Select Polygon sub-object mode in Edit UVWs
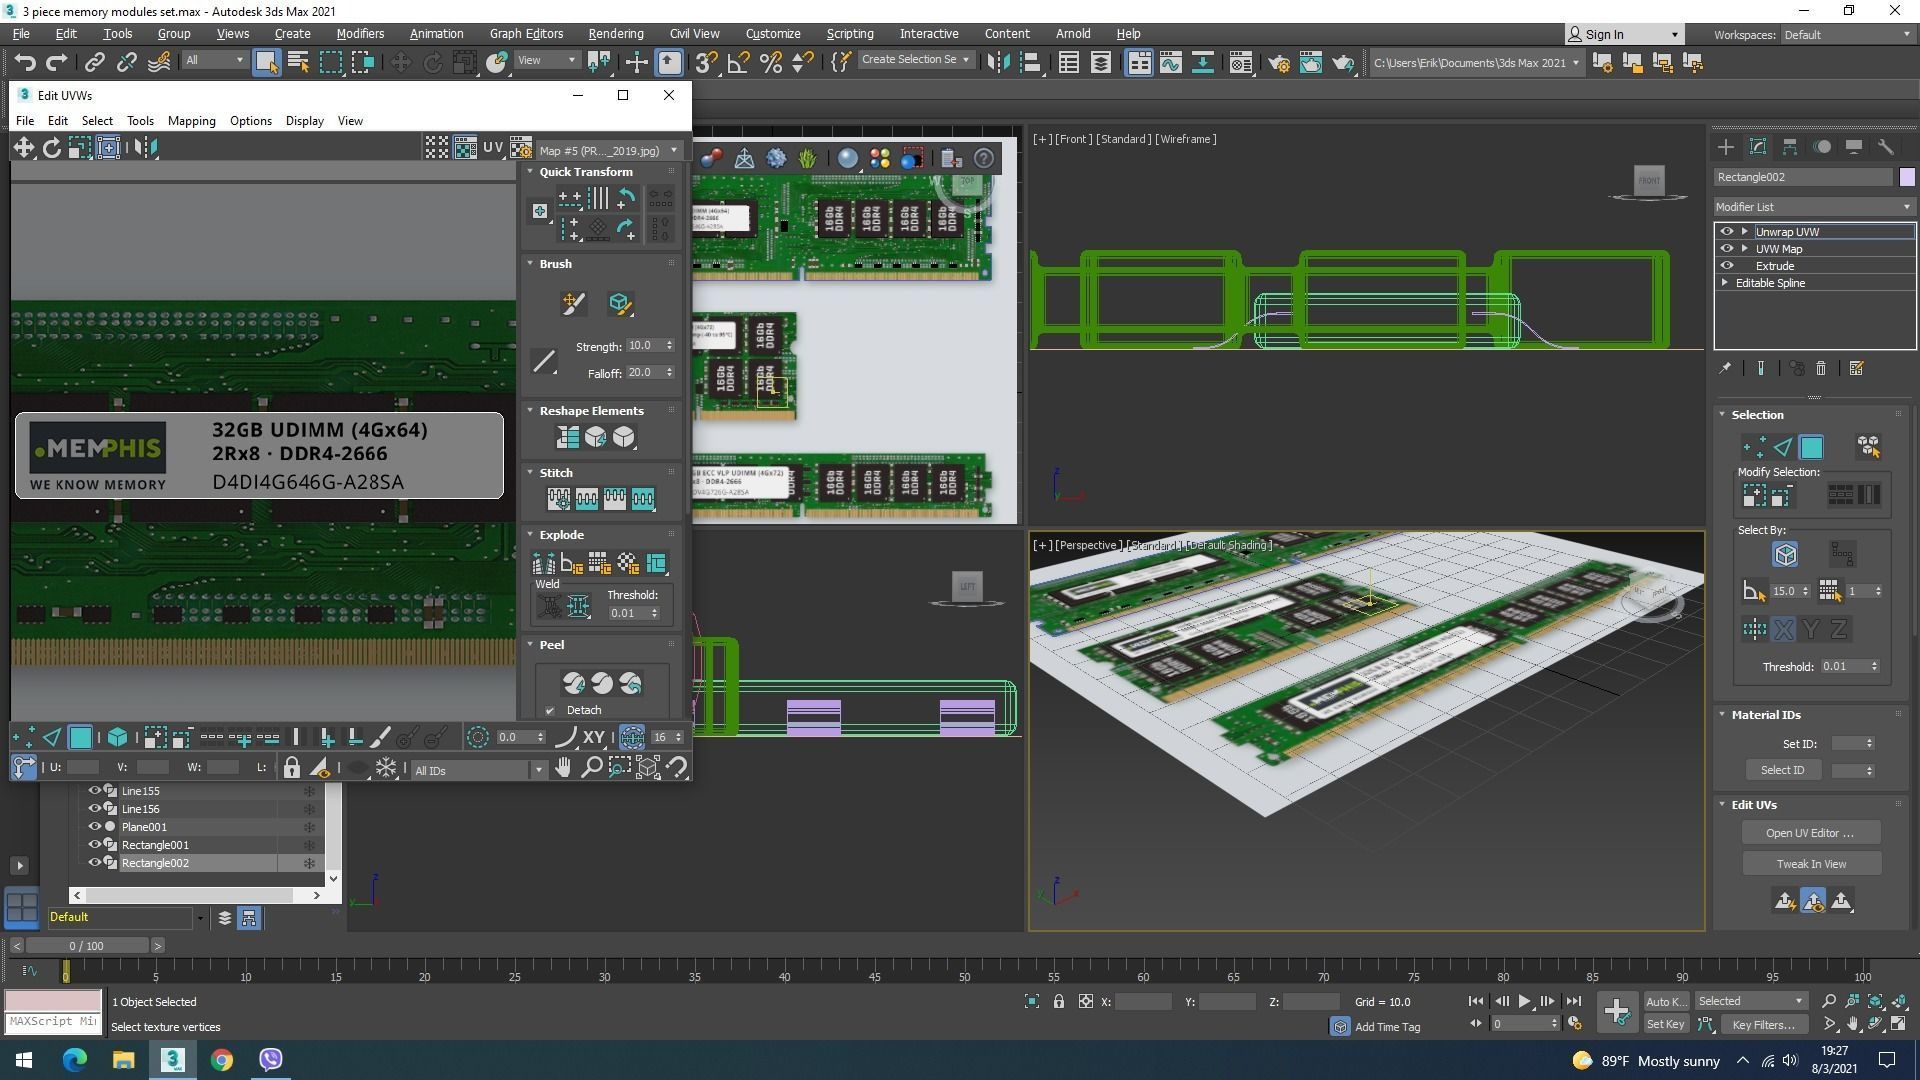Image resolution: width=1920 pixels, height=1080 pixels. coord(80,738)
